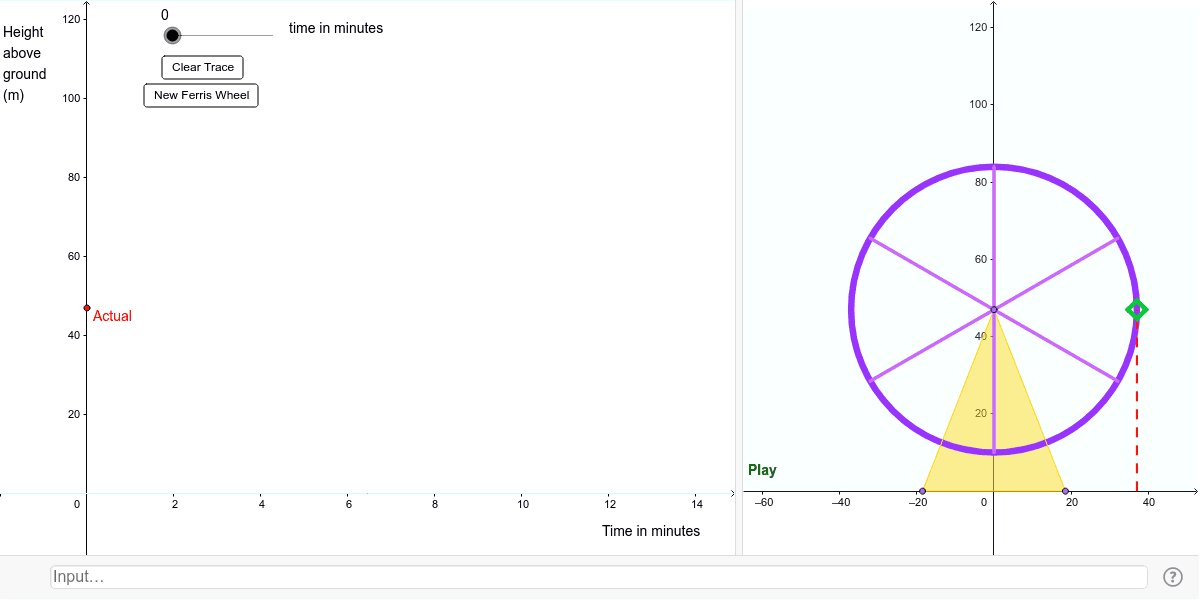Click the Play label to start the animation
The width and height of the screenshot is (1200, 600).
[762, 470]
